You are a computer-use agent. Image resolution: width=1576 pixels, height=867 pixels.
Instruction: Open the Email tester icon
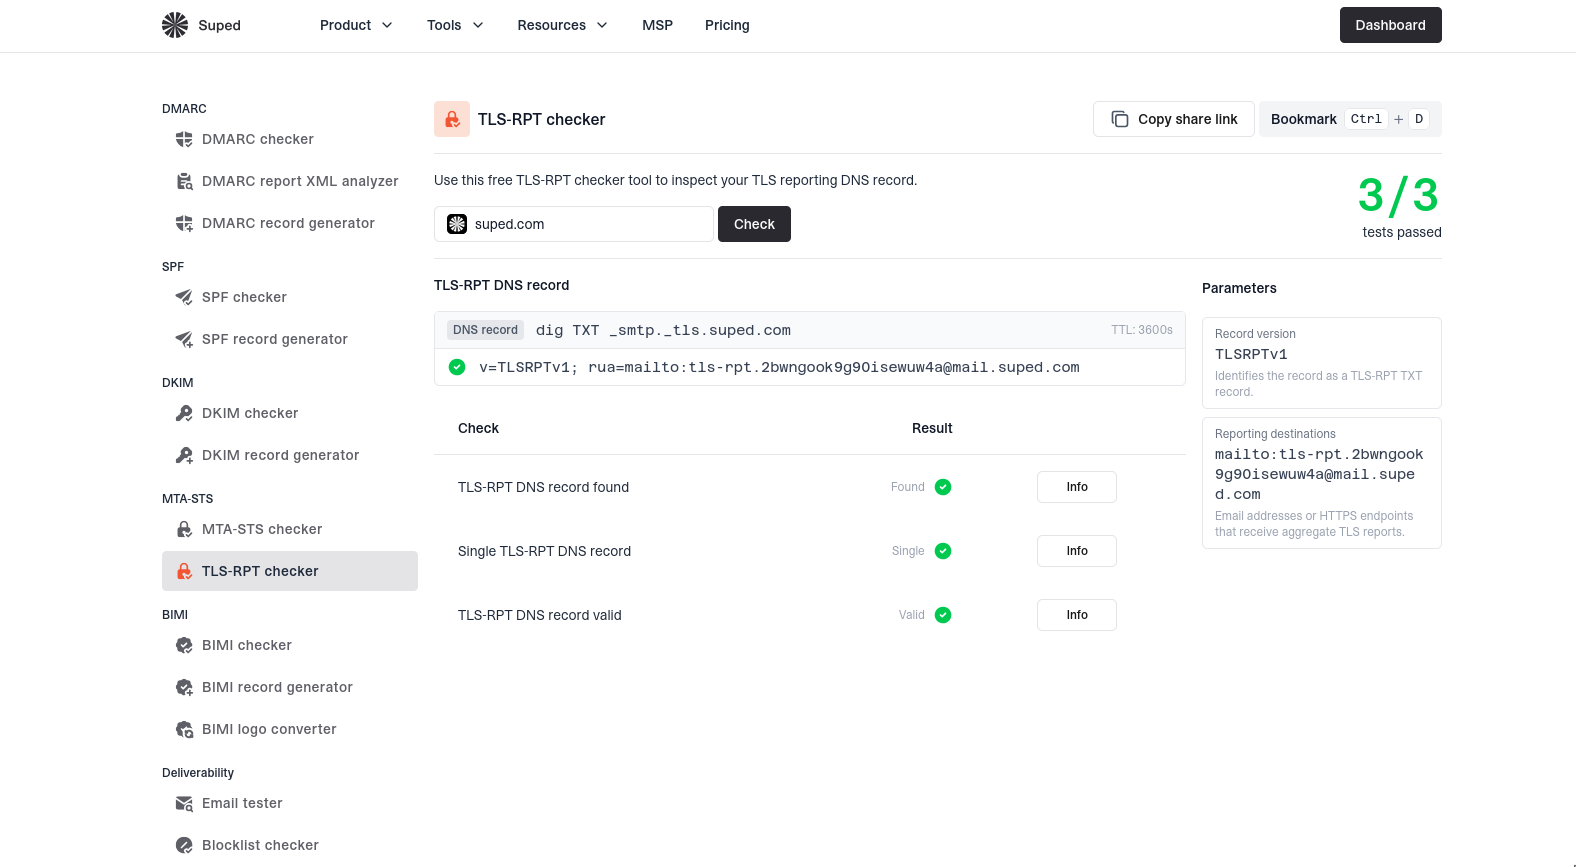pyautogui.click(x=184, y=803)
